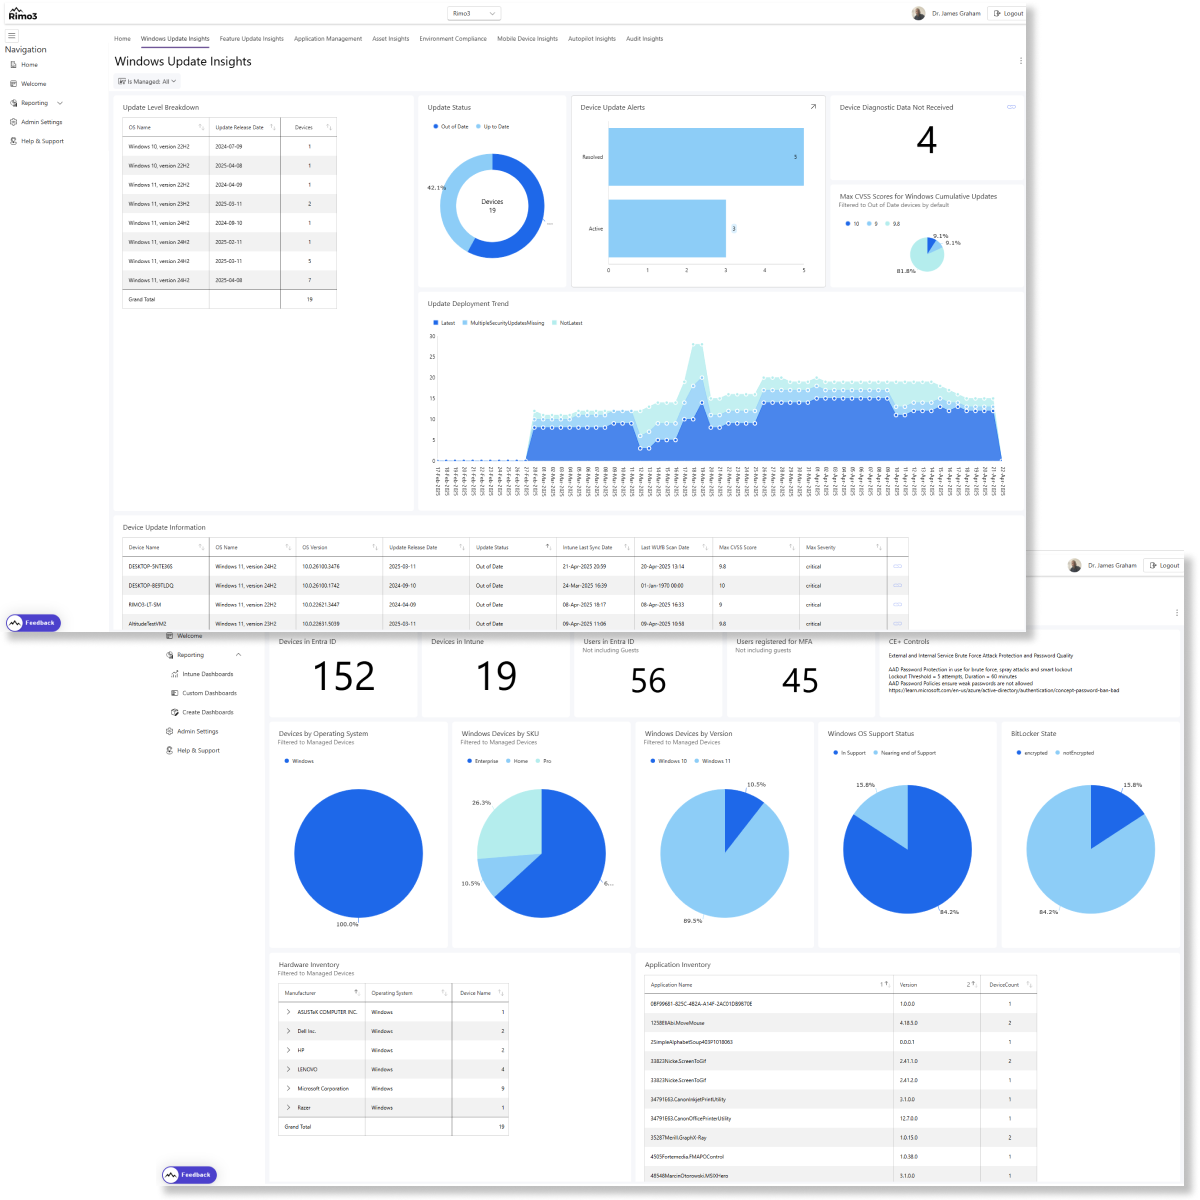
Task: Click the Feedback button in the back window
Action: 189,1175
